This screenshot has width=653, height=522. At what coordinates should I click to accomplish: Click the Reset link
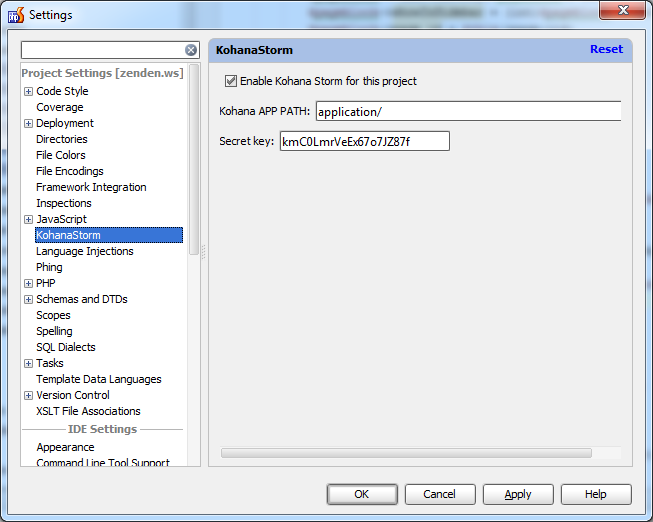click(x=606, y=49)
